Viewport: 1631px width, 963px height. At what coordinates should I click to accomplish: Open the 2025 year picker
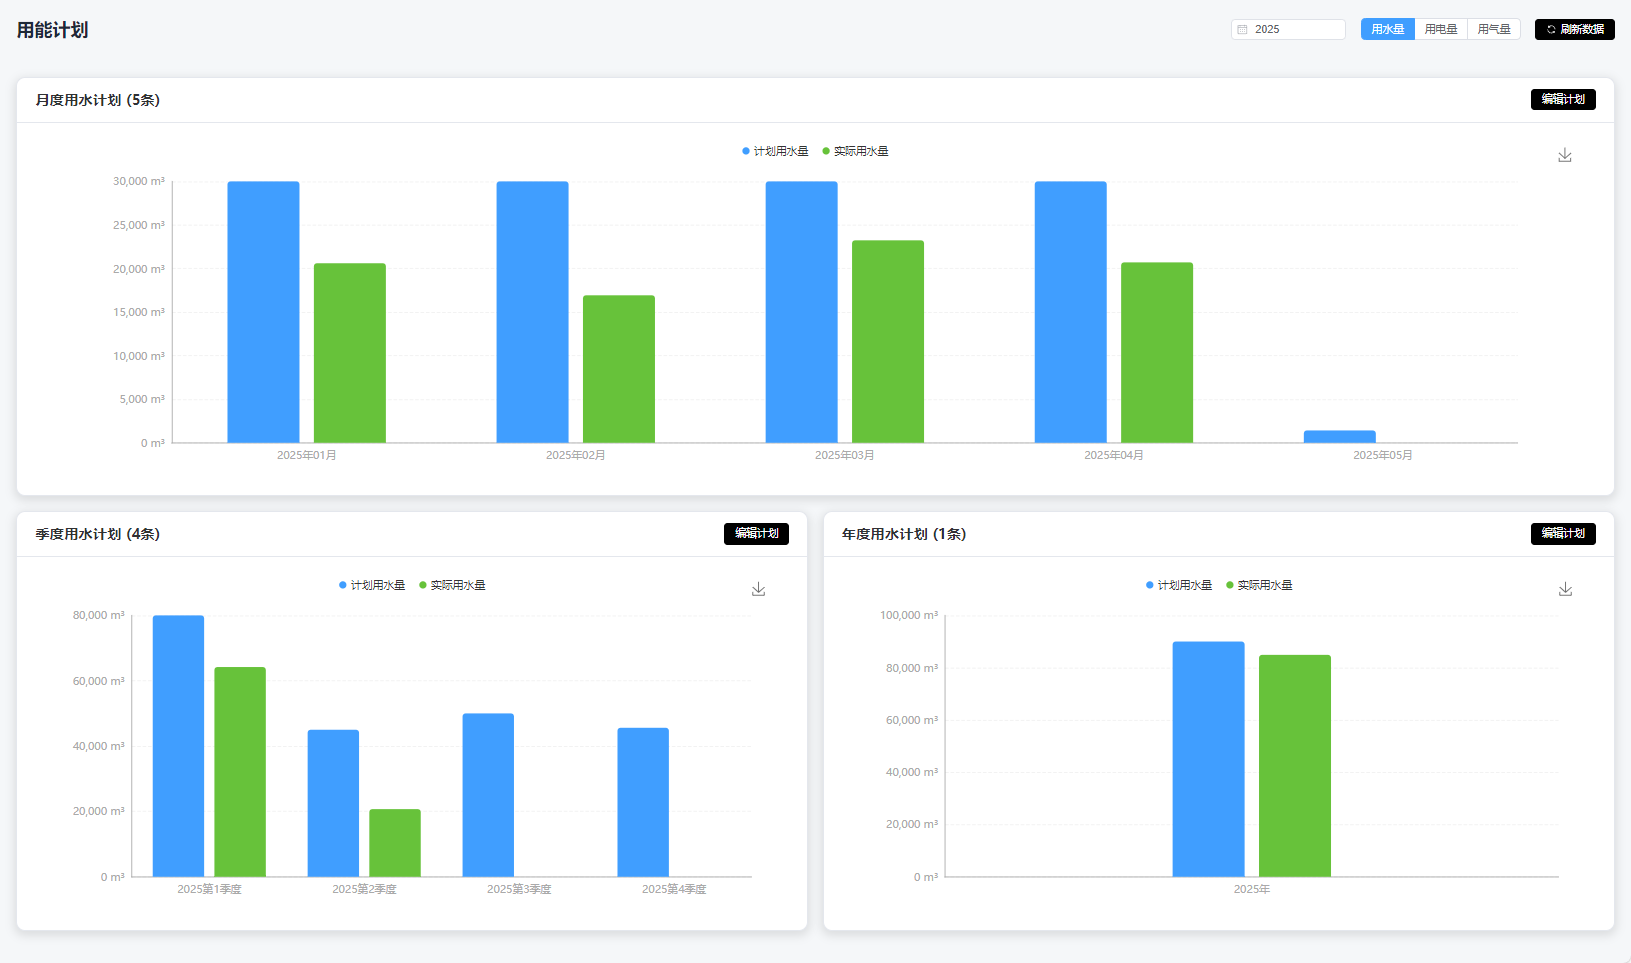1288,30
